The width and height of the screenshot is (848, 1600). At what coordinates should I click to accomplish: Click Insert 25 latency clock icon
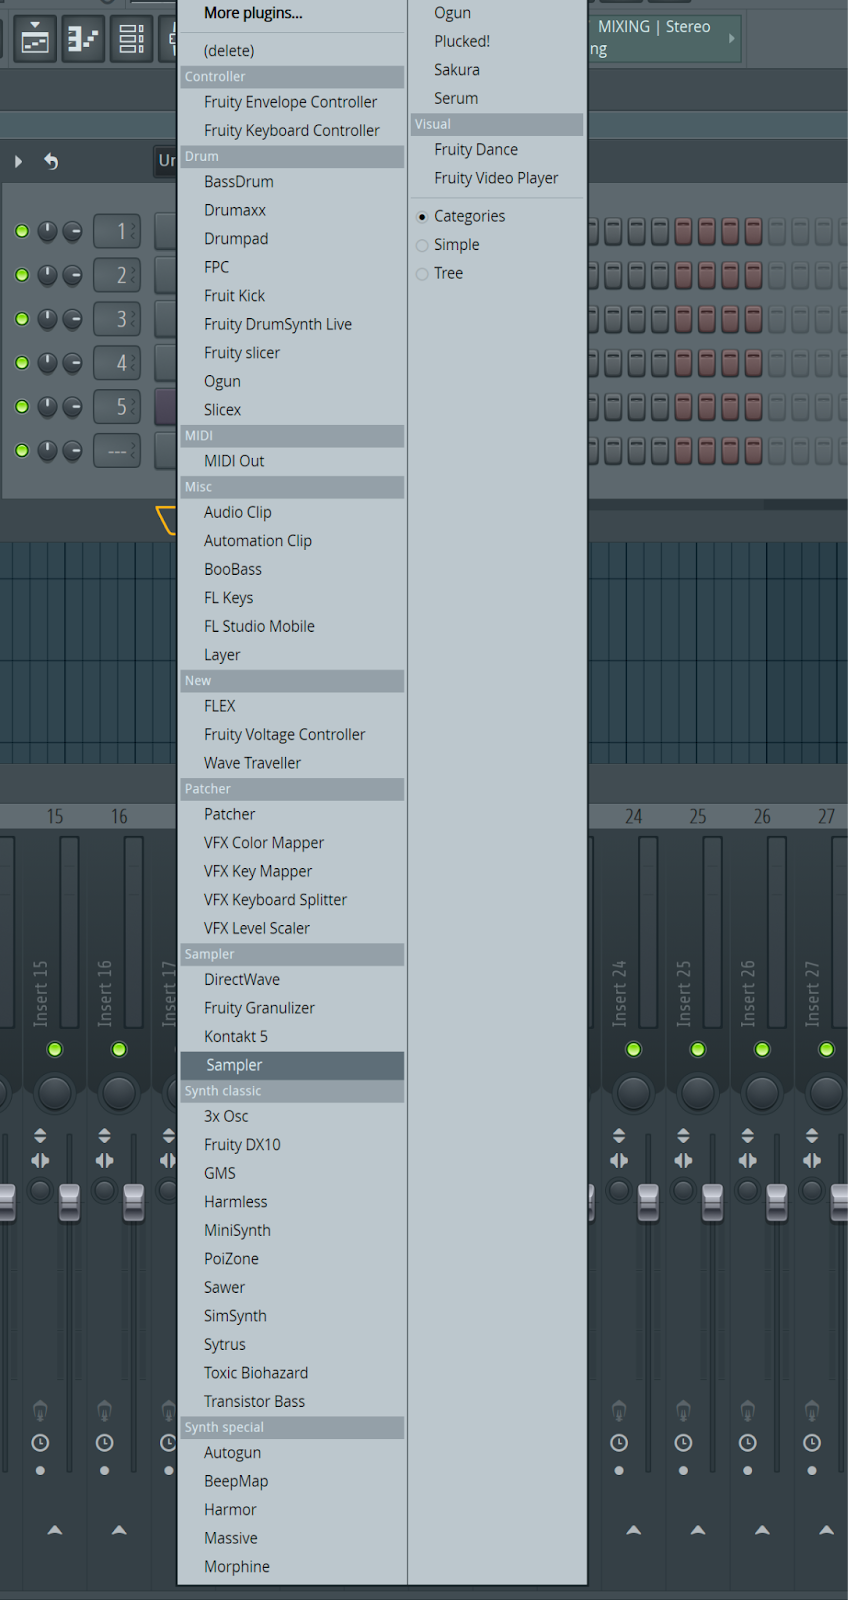(683, 1443)
